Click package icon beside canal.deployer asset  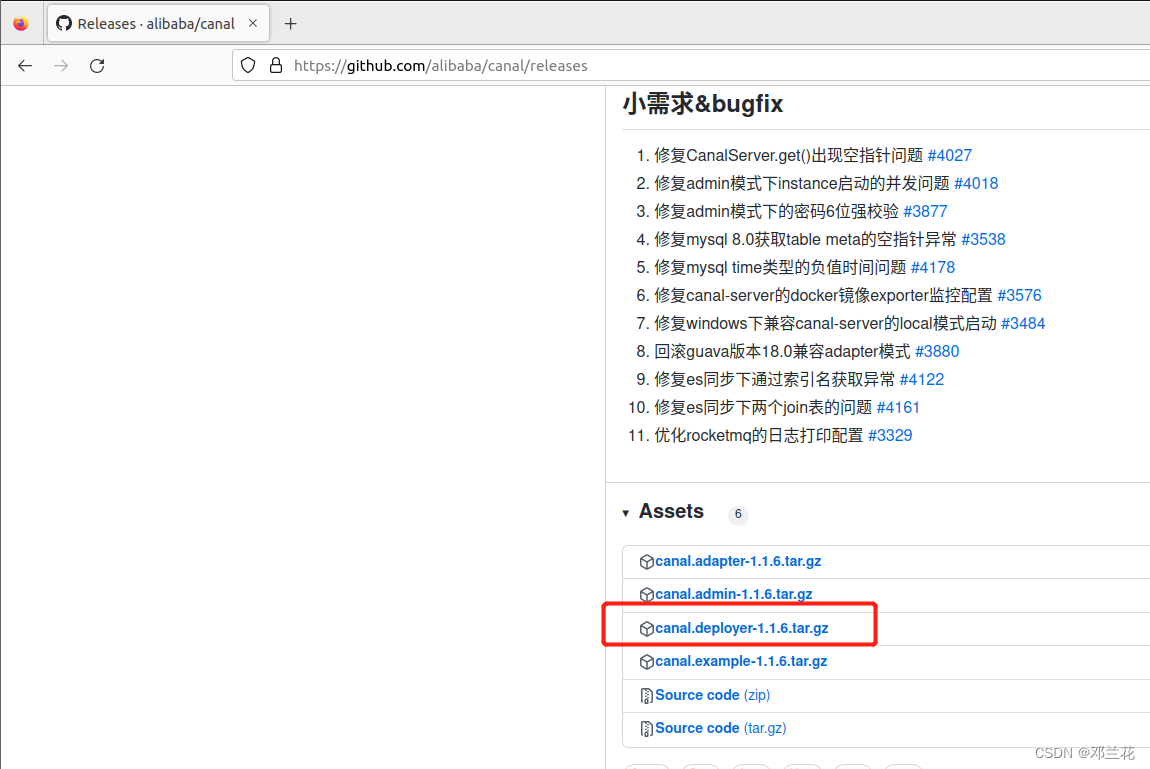[646, 629]
